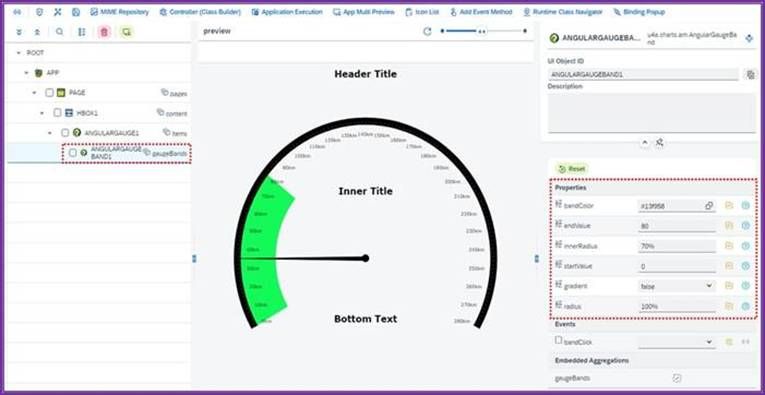Click the globe icon before MIME Repository
Image resolution: width=765 pixels, height=395 pixels.
76,12
